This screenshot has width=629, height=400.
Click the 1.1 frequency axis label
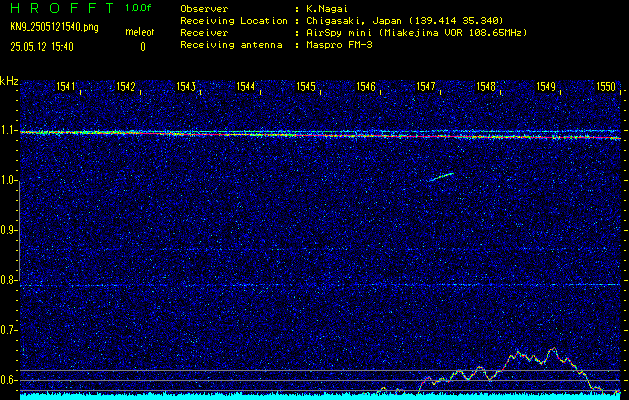coord(8,130)
